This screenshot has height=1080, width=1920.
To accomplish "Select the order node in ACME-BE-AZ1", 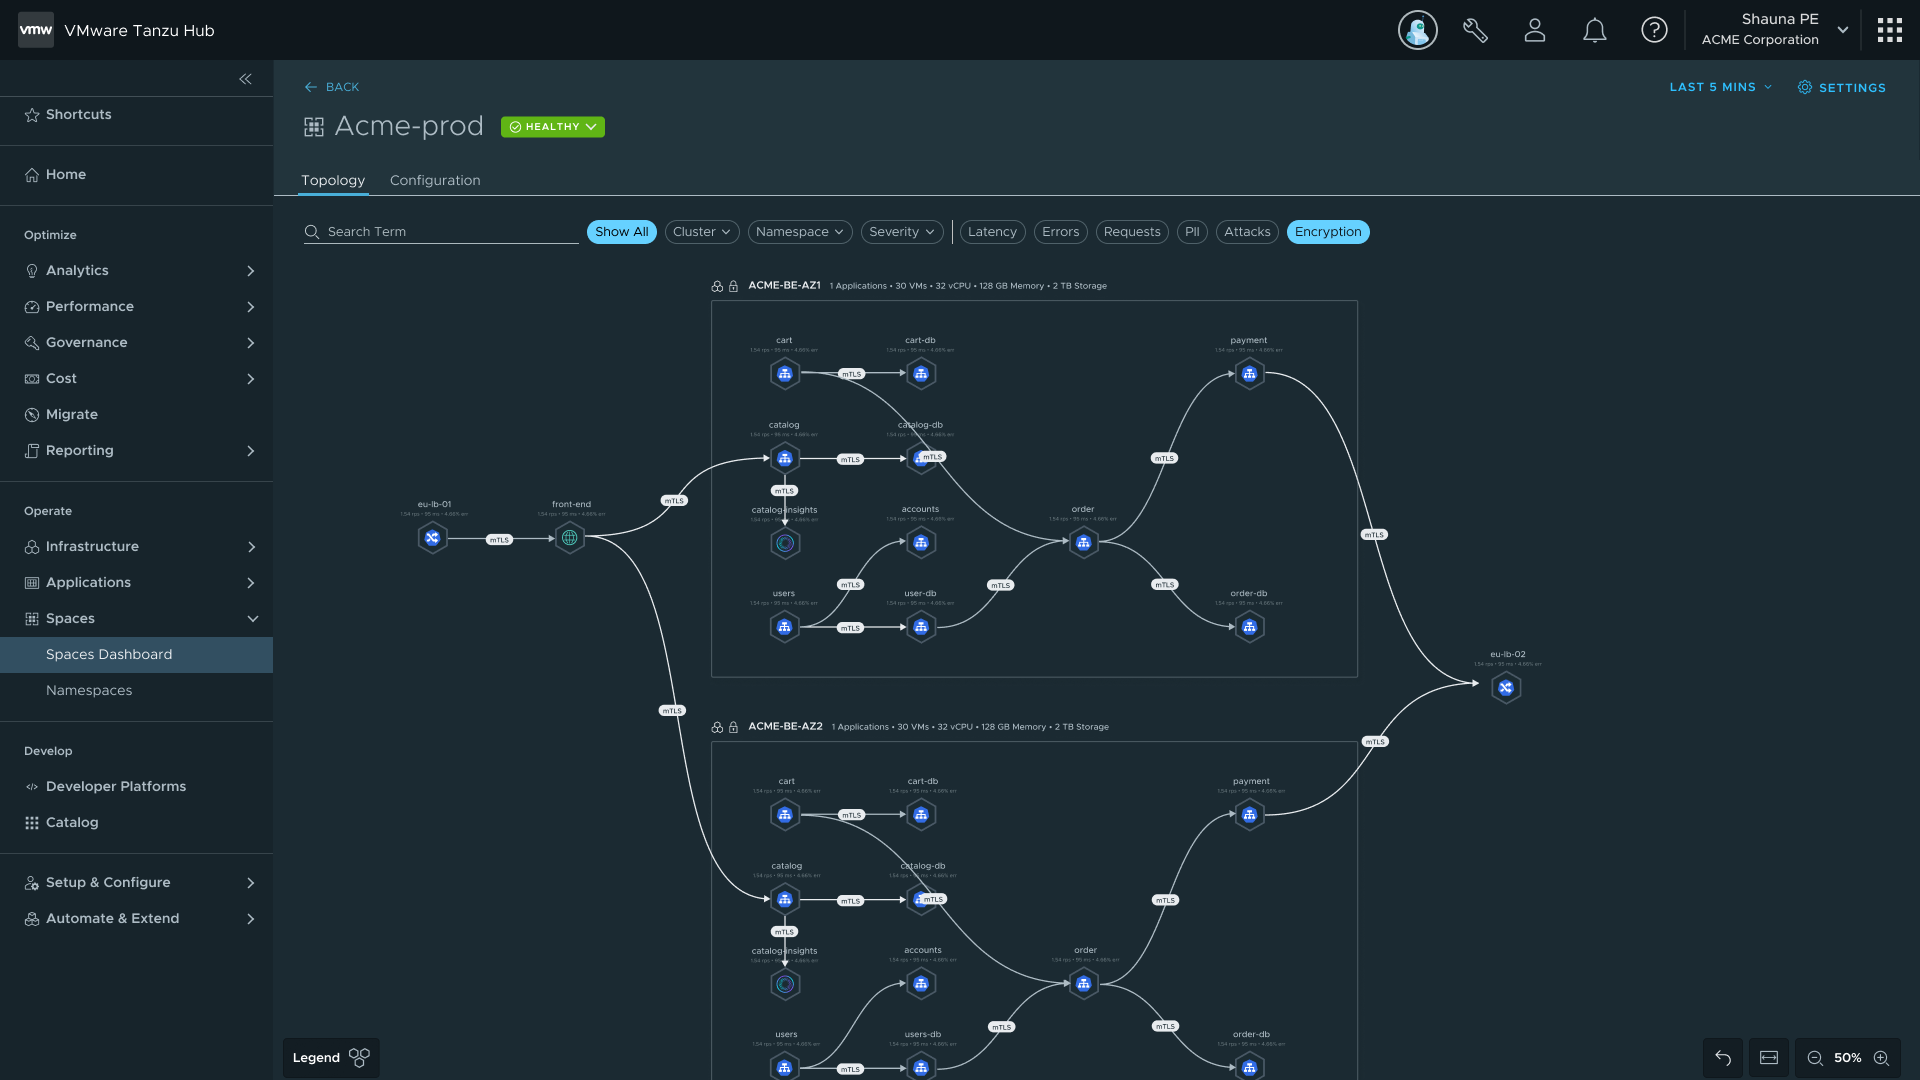I will [1084, 543].
